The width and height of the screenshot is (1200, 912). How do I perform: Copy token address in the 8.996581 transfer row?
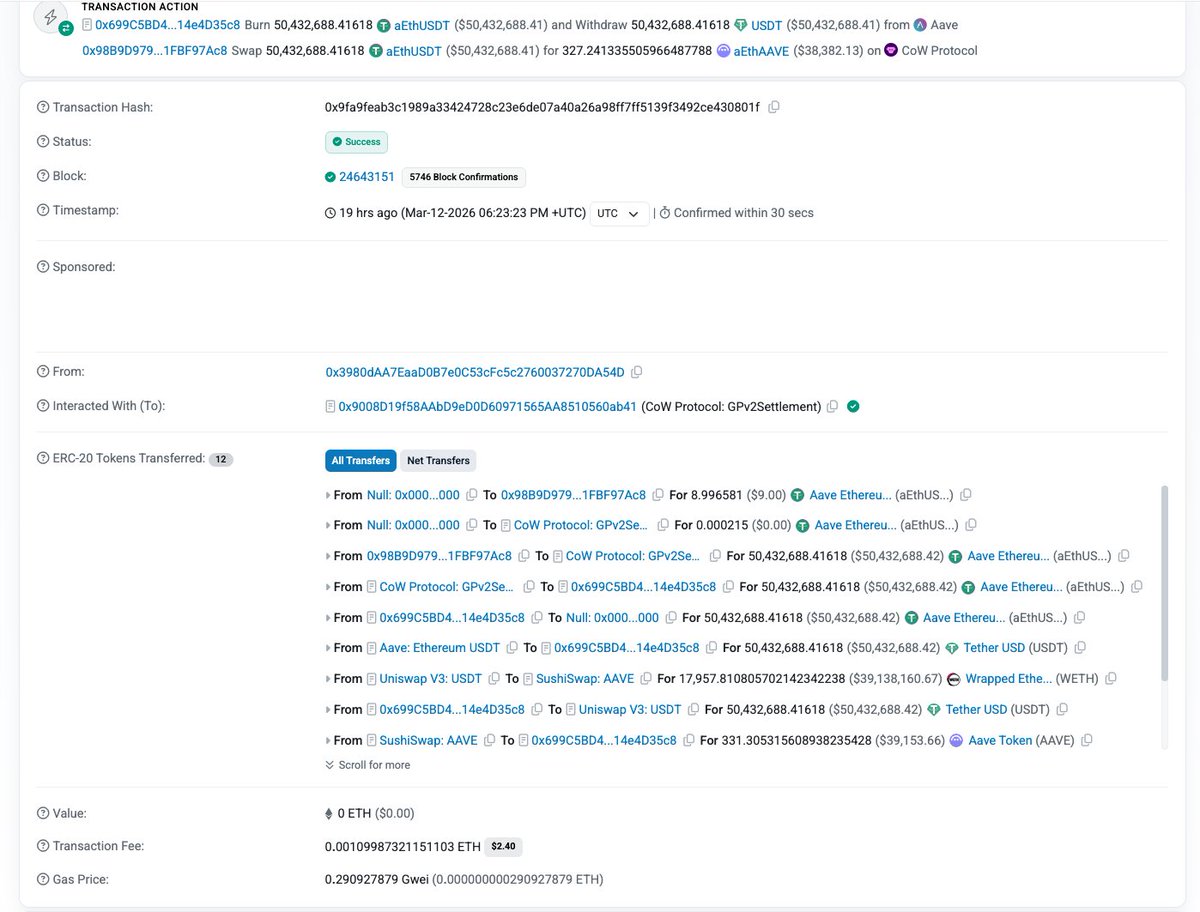(966, 495)
